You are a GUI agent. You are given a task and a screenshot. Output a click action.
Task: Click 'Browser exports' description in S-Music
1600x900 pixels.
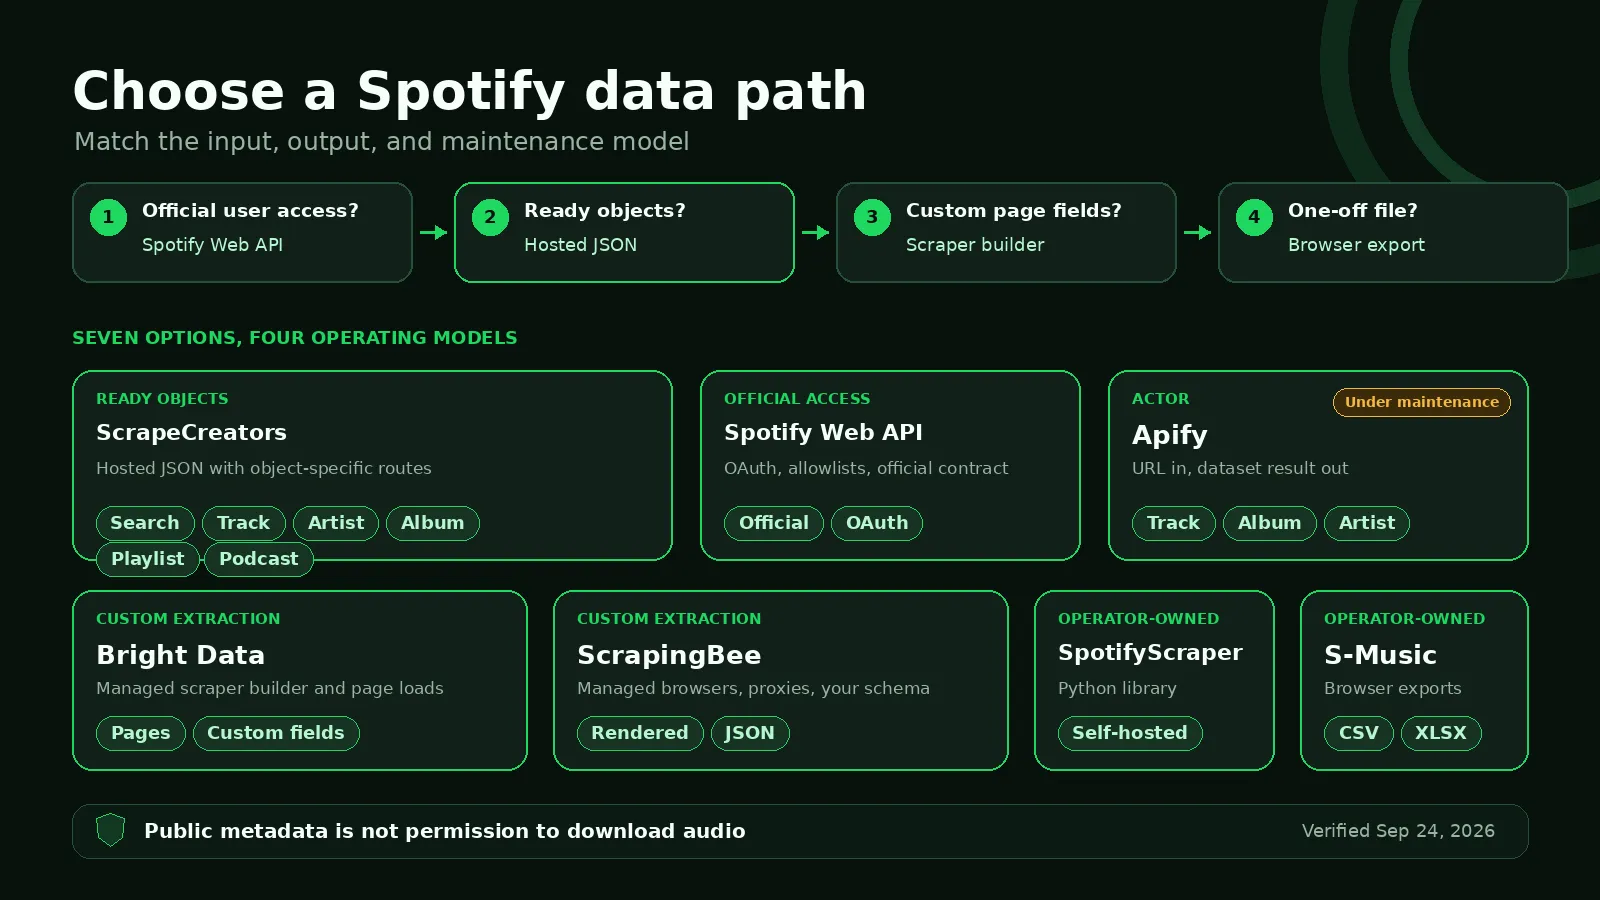(1393, 688)
